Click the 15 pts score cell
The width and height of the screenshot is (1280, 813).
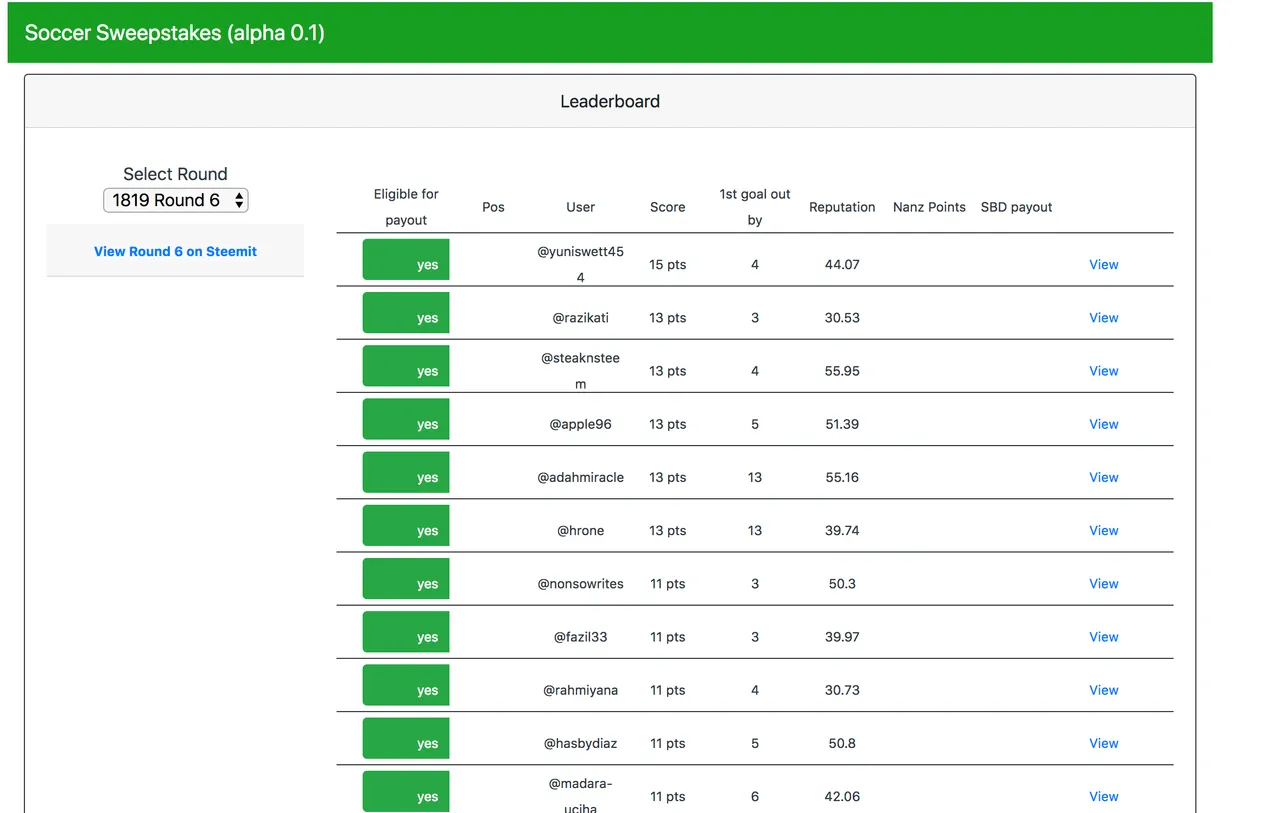tap(668, 265)
